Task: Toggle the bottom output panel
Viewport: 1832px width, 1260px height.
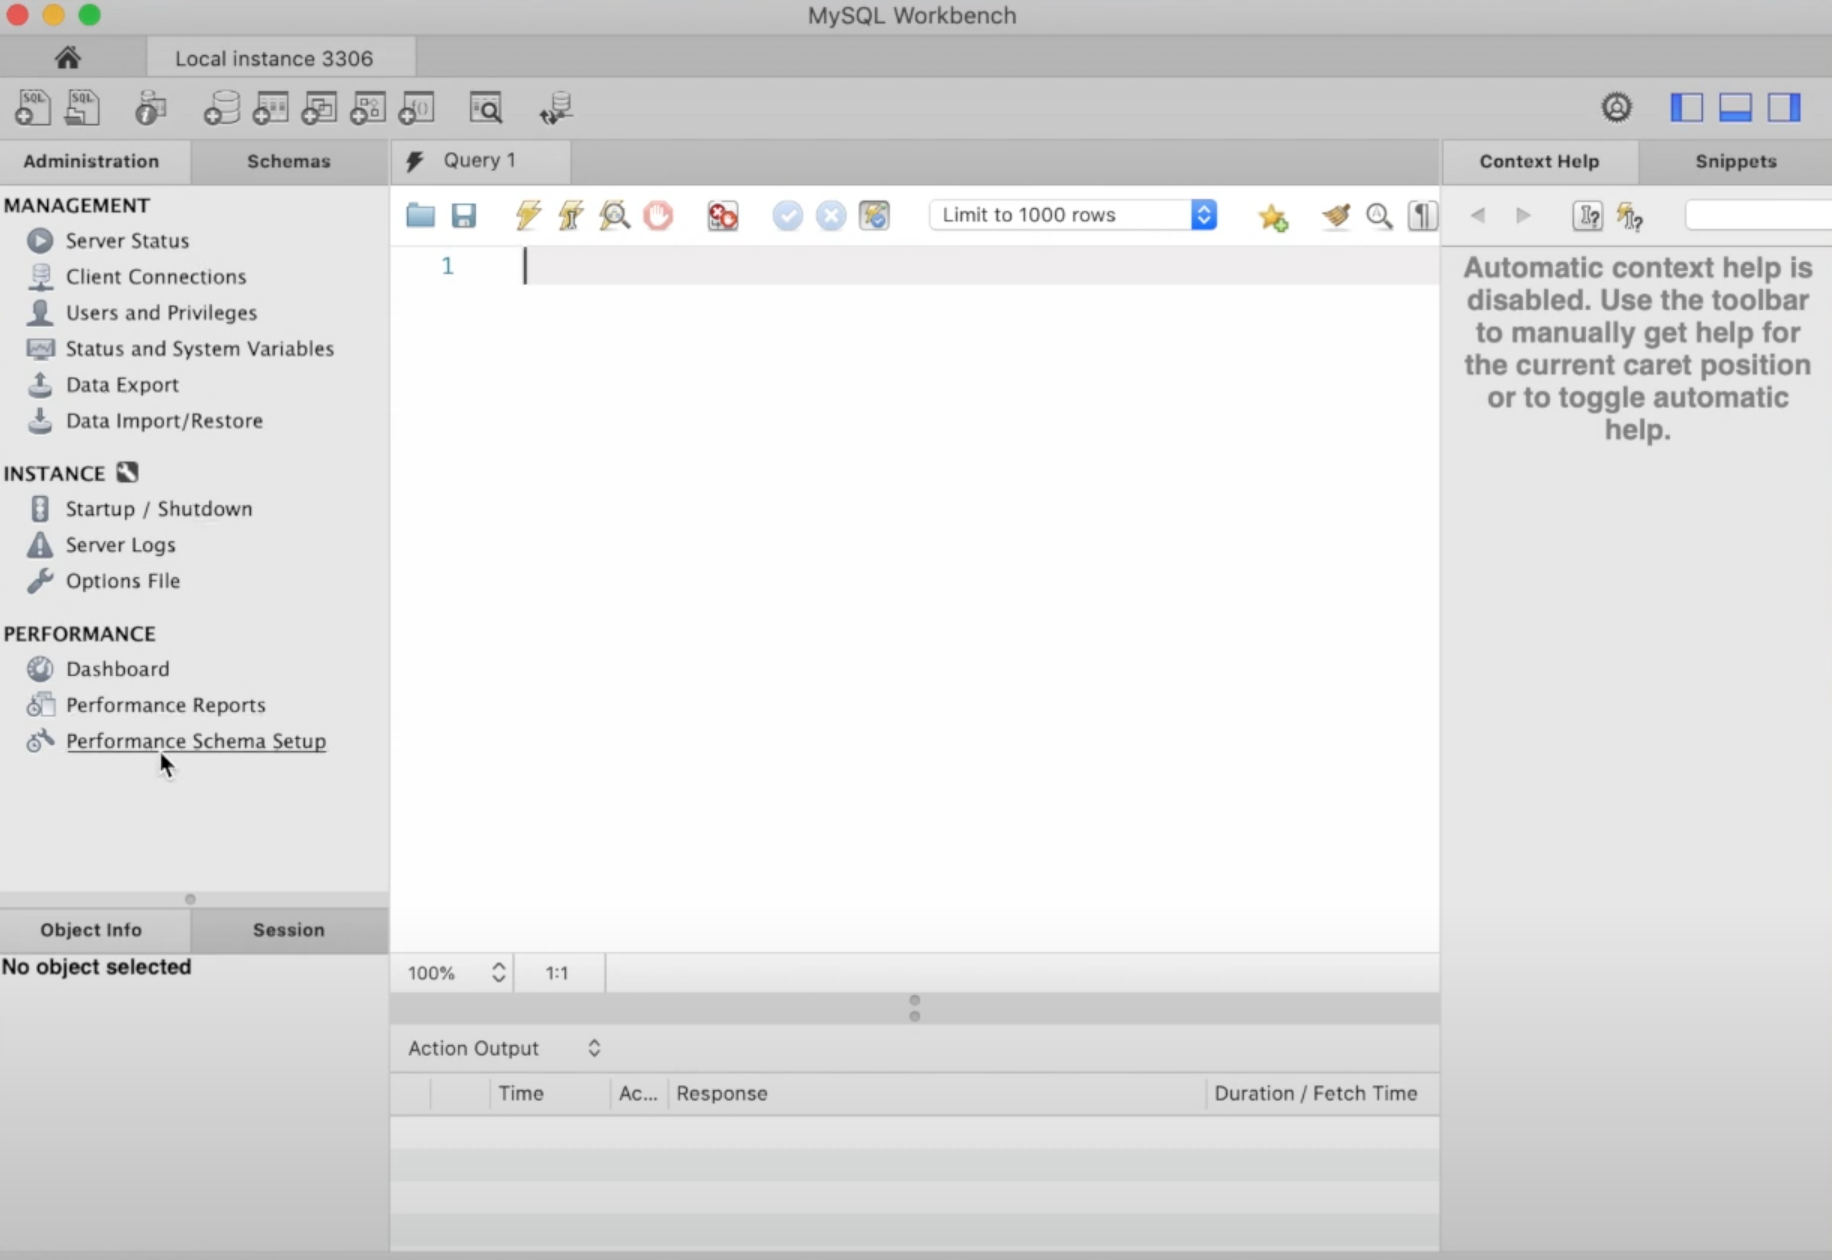Action: click(x=1735, y=107)
